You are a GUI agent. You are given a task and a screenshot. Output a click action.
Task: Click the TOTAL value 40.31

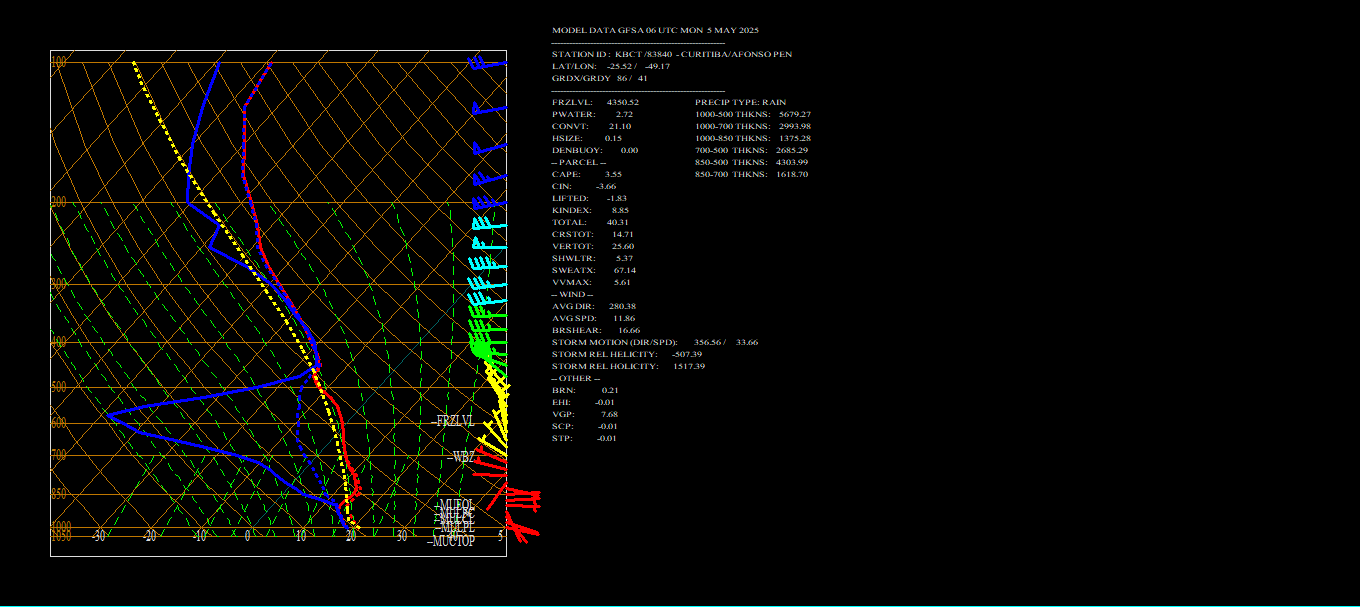tap(618, 222)
